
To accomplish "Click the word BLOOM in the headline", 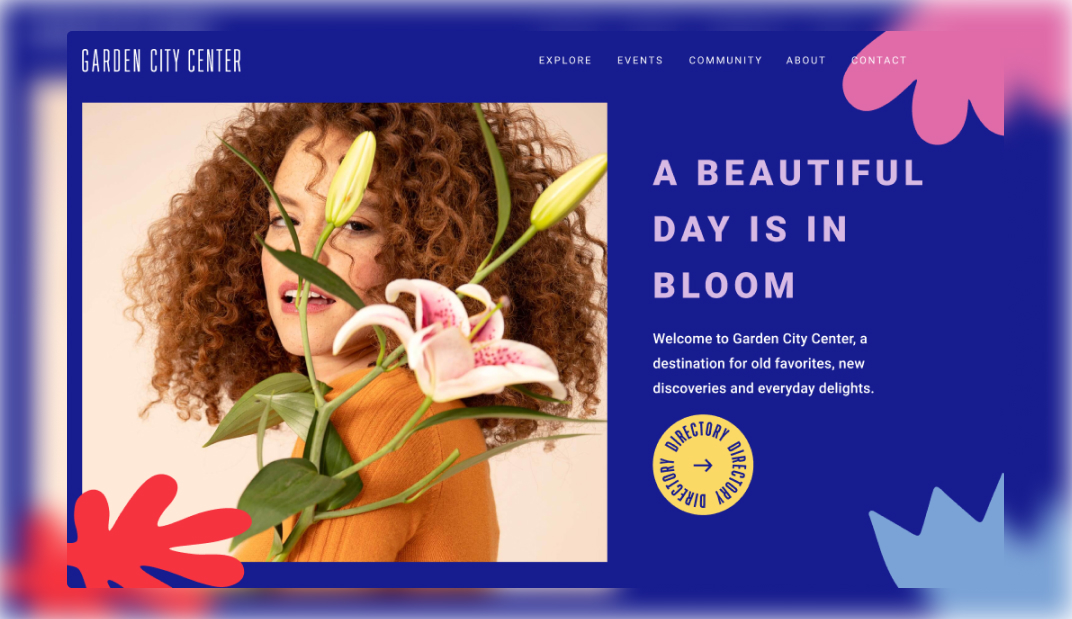I will (724, 285).
